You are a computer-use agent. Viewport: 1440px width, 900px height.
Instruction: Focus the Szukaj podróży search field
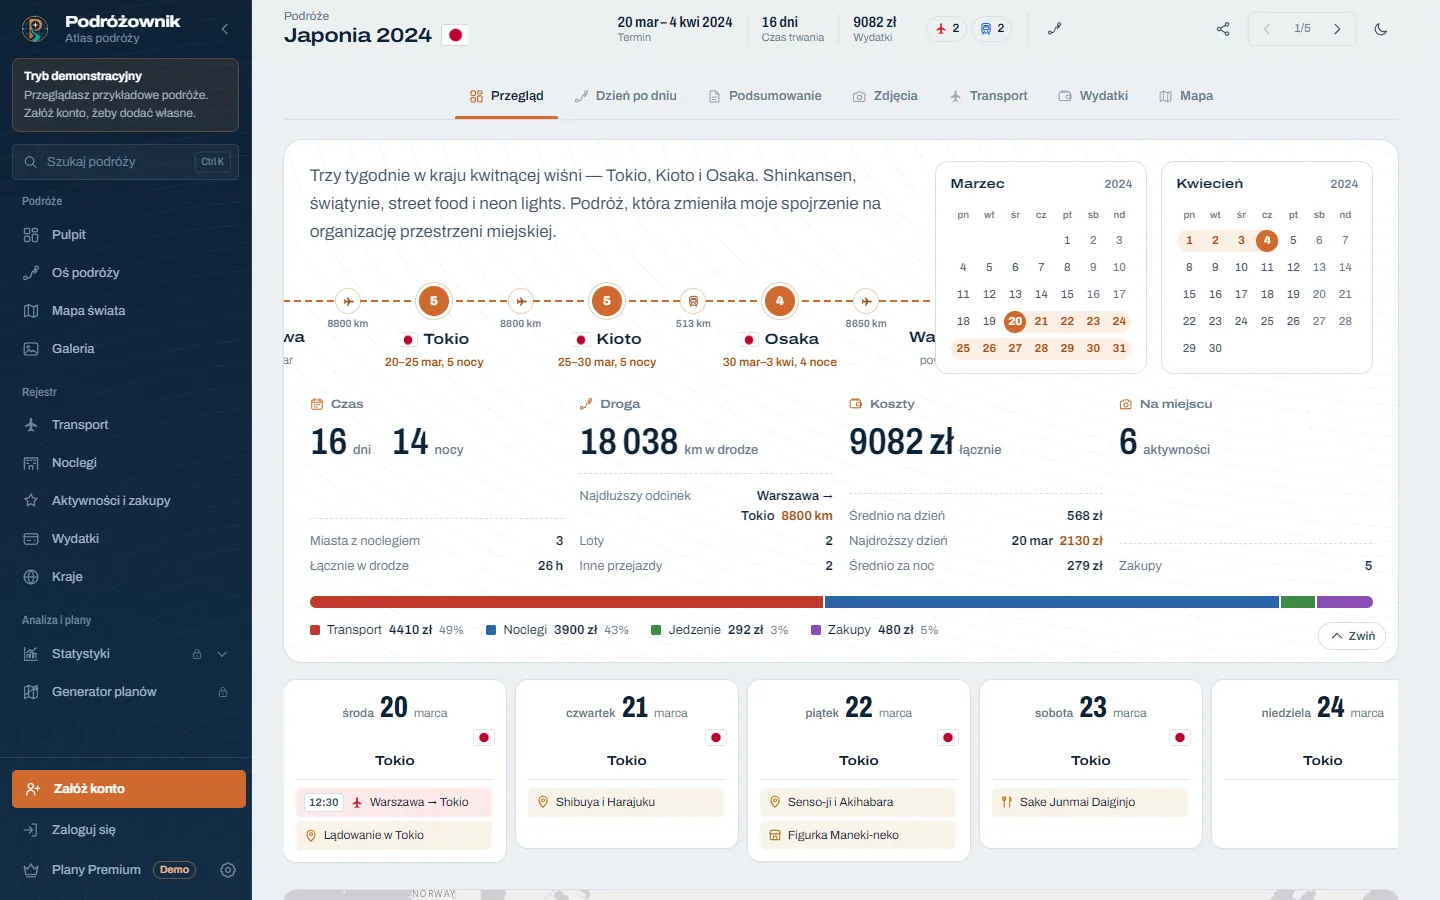click(x=125, y=161)
